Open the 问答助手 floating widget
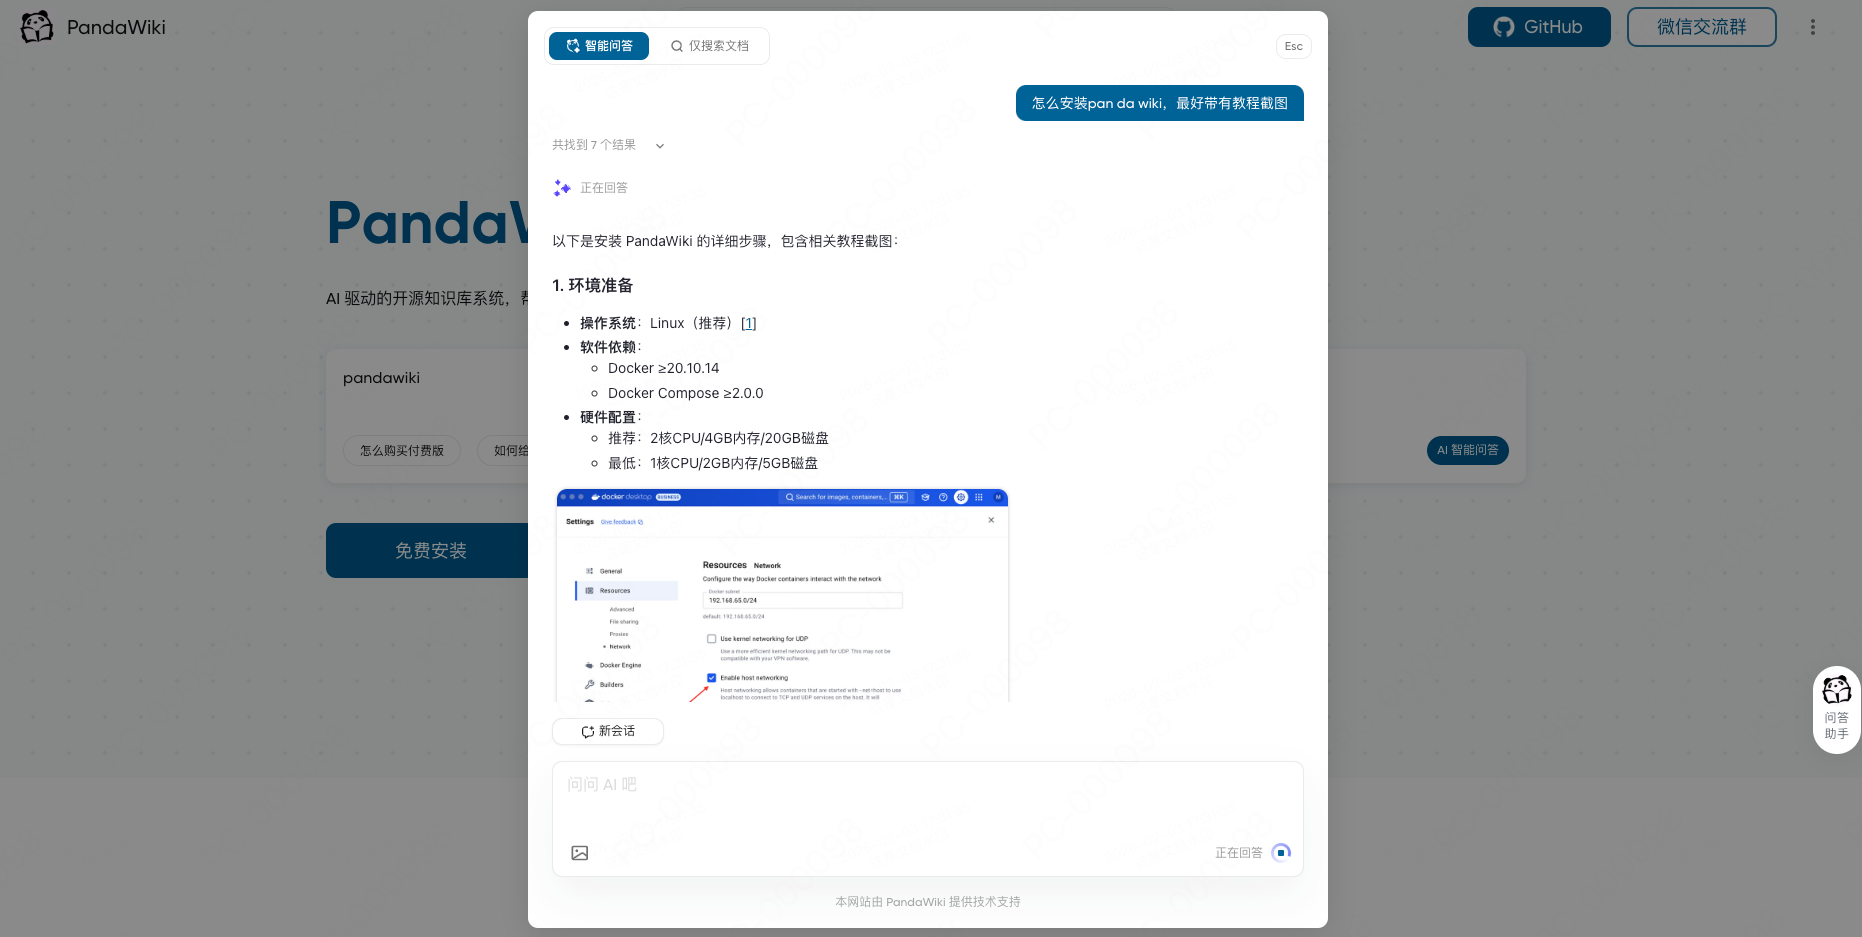This screenshot has height=937, width=1862. [1836, 710]
